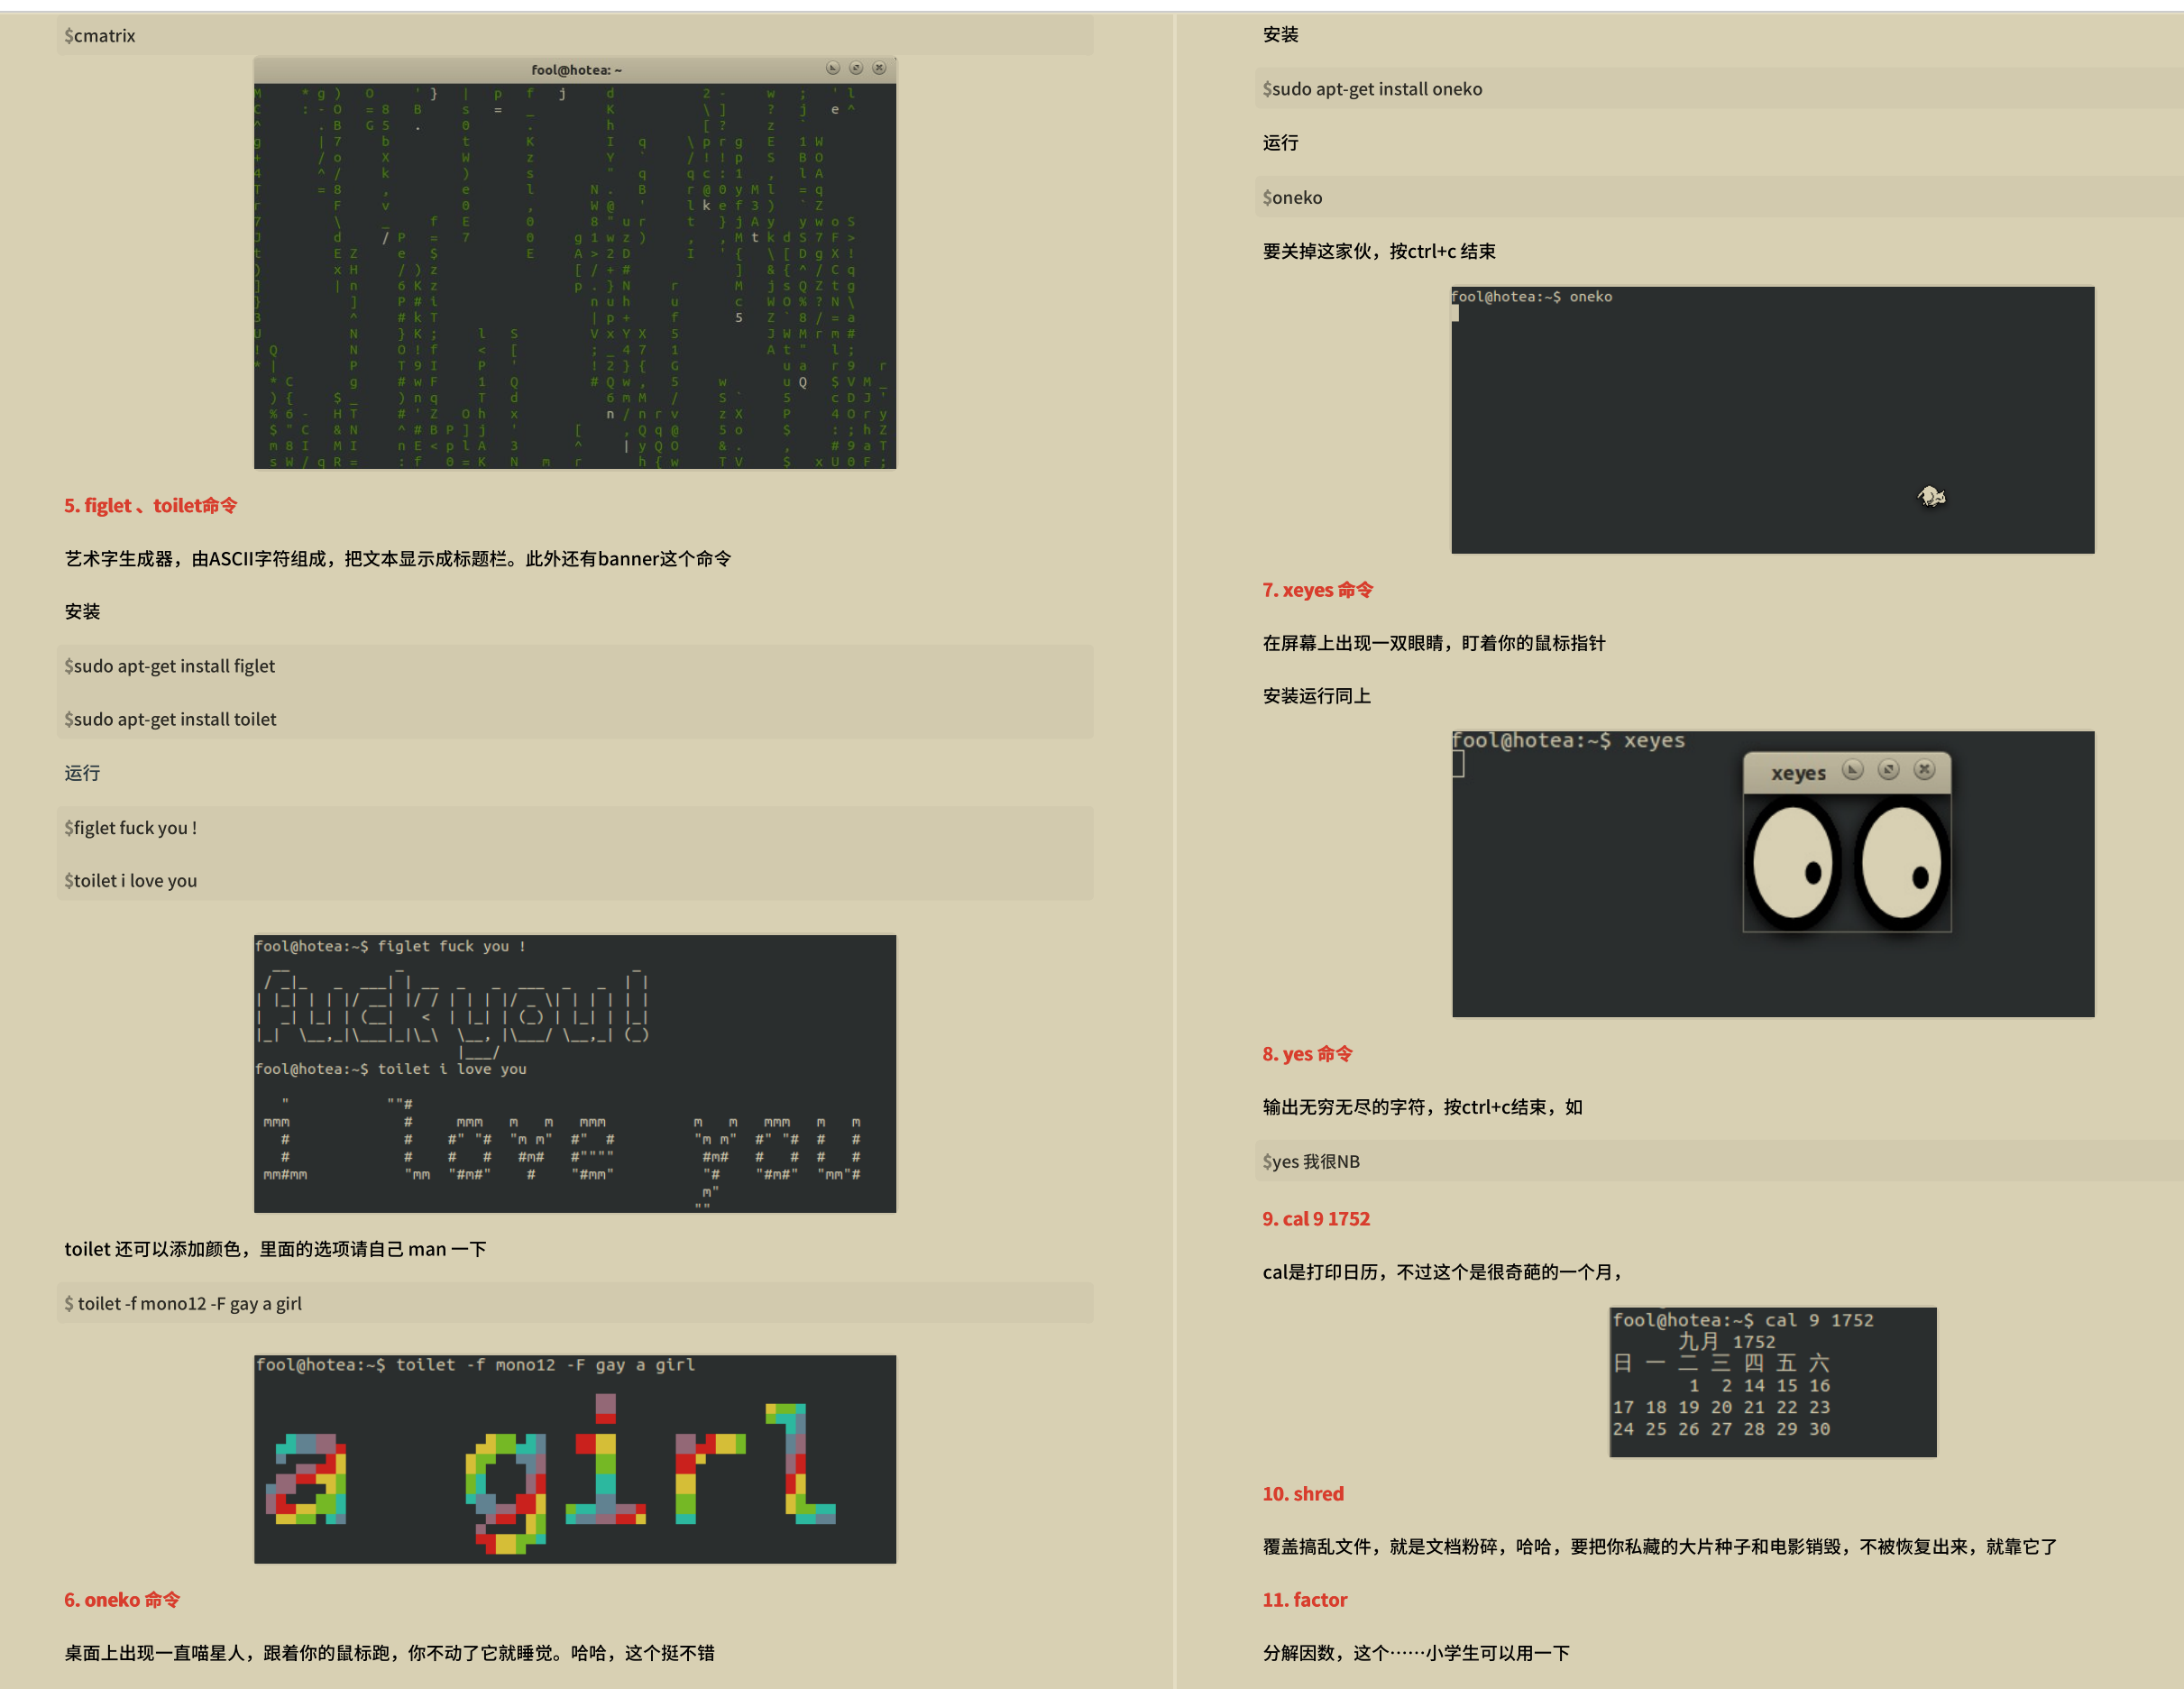Click the '桌面上出现一直喵星人' oneko description

[x=390, y=1652]
